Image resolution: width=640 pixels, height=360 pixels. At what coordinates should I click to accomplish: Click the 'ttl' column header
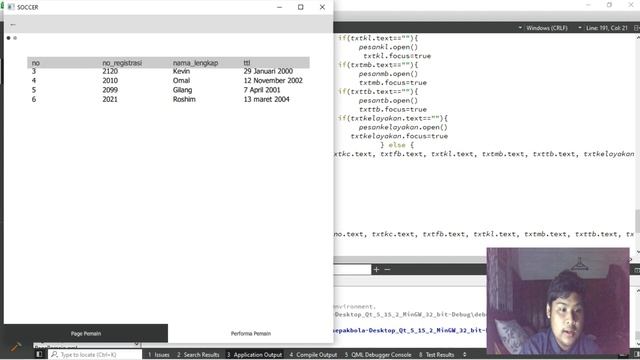click(x=247, y=63)
